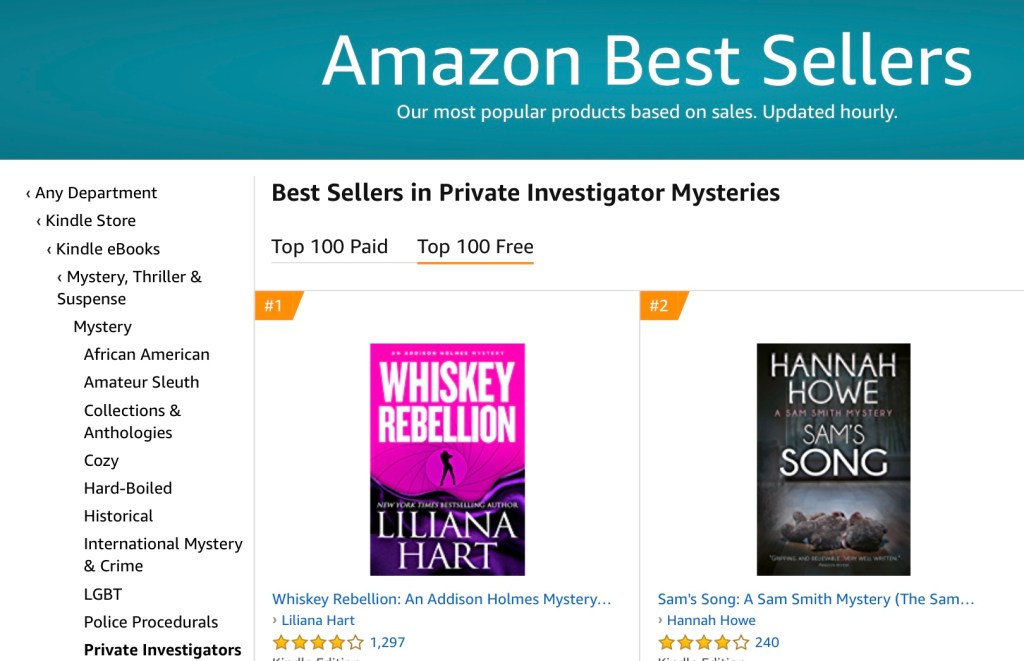The width and height of the screenshot is (1024, 661).
Task: Open the Whiskey Rebellion title link
Action: (441, 599)
